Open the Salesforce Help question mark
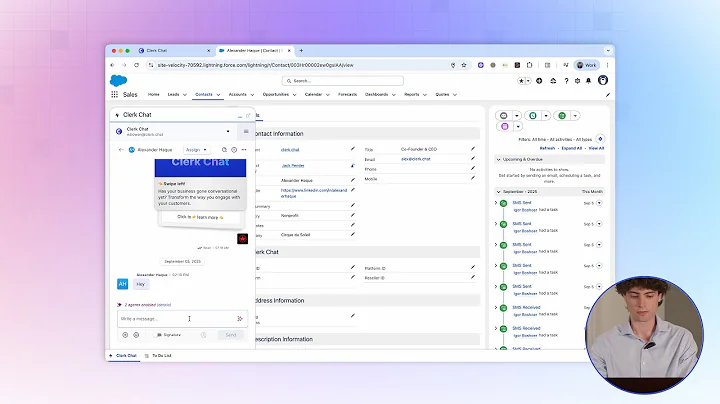The height and width of the screenshot is (404, 720). point(566,81)
